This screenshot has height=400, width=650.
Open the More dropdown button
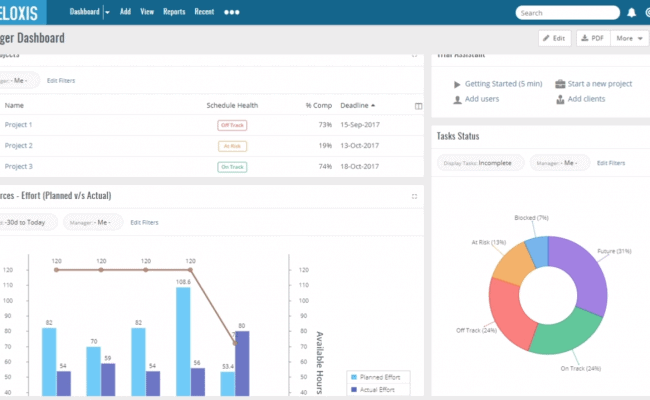(629, 38)
